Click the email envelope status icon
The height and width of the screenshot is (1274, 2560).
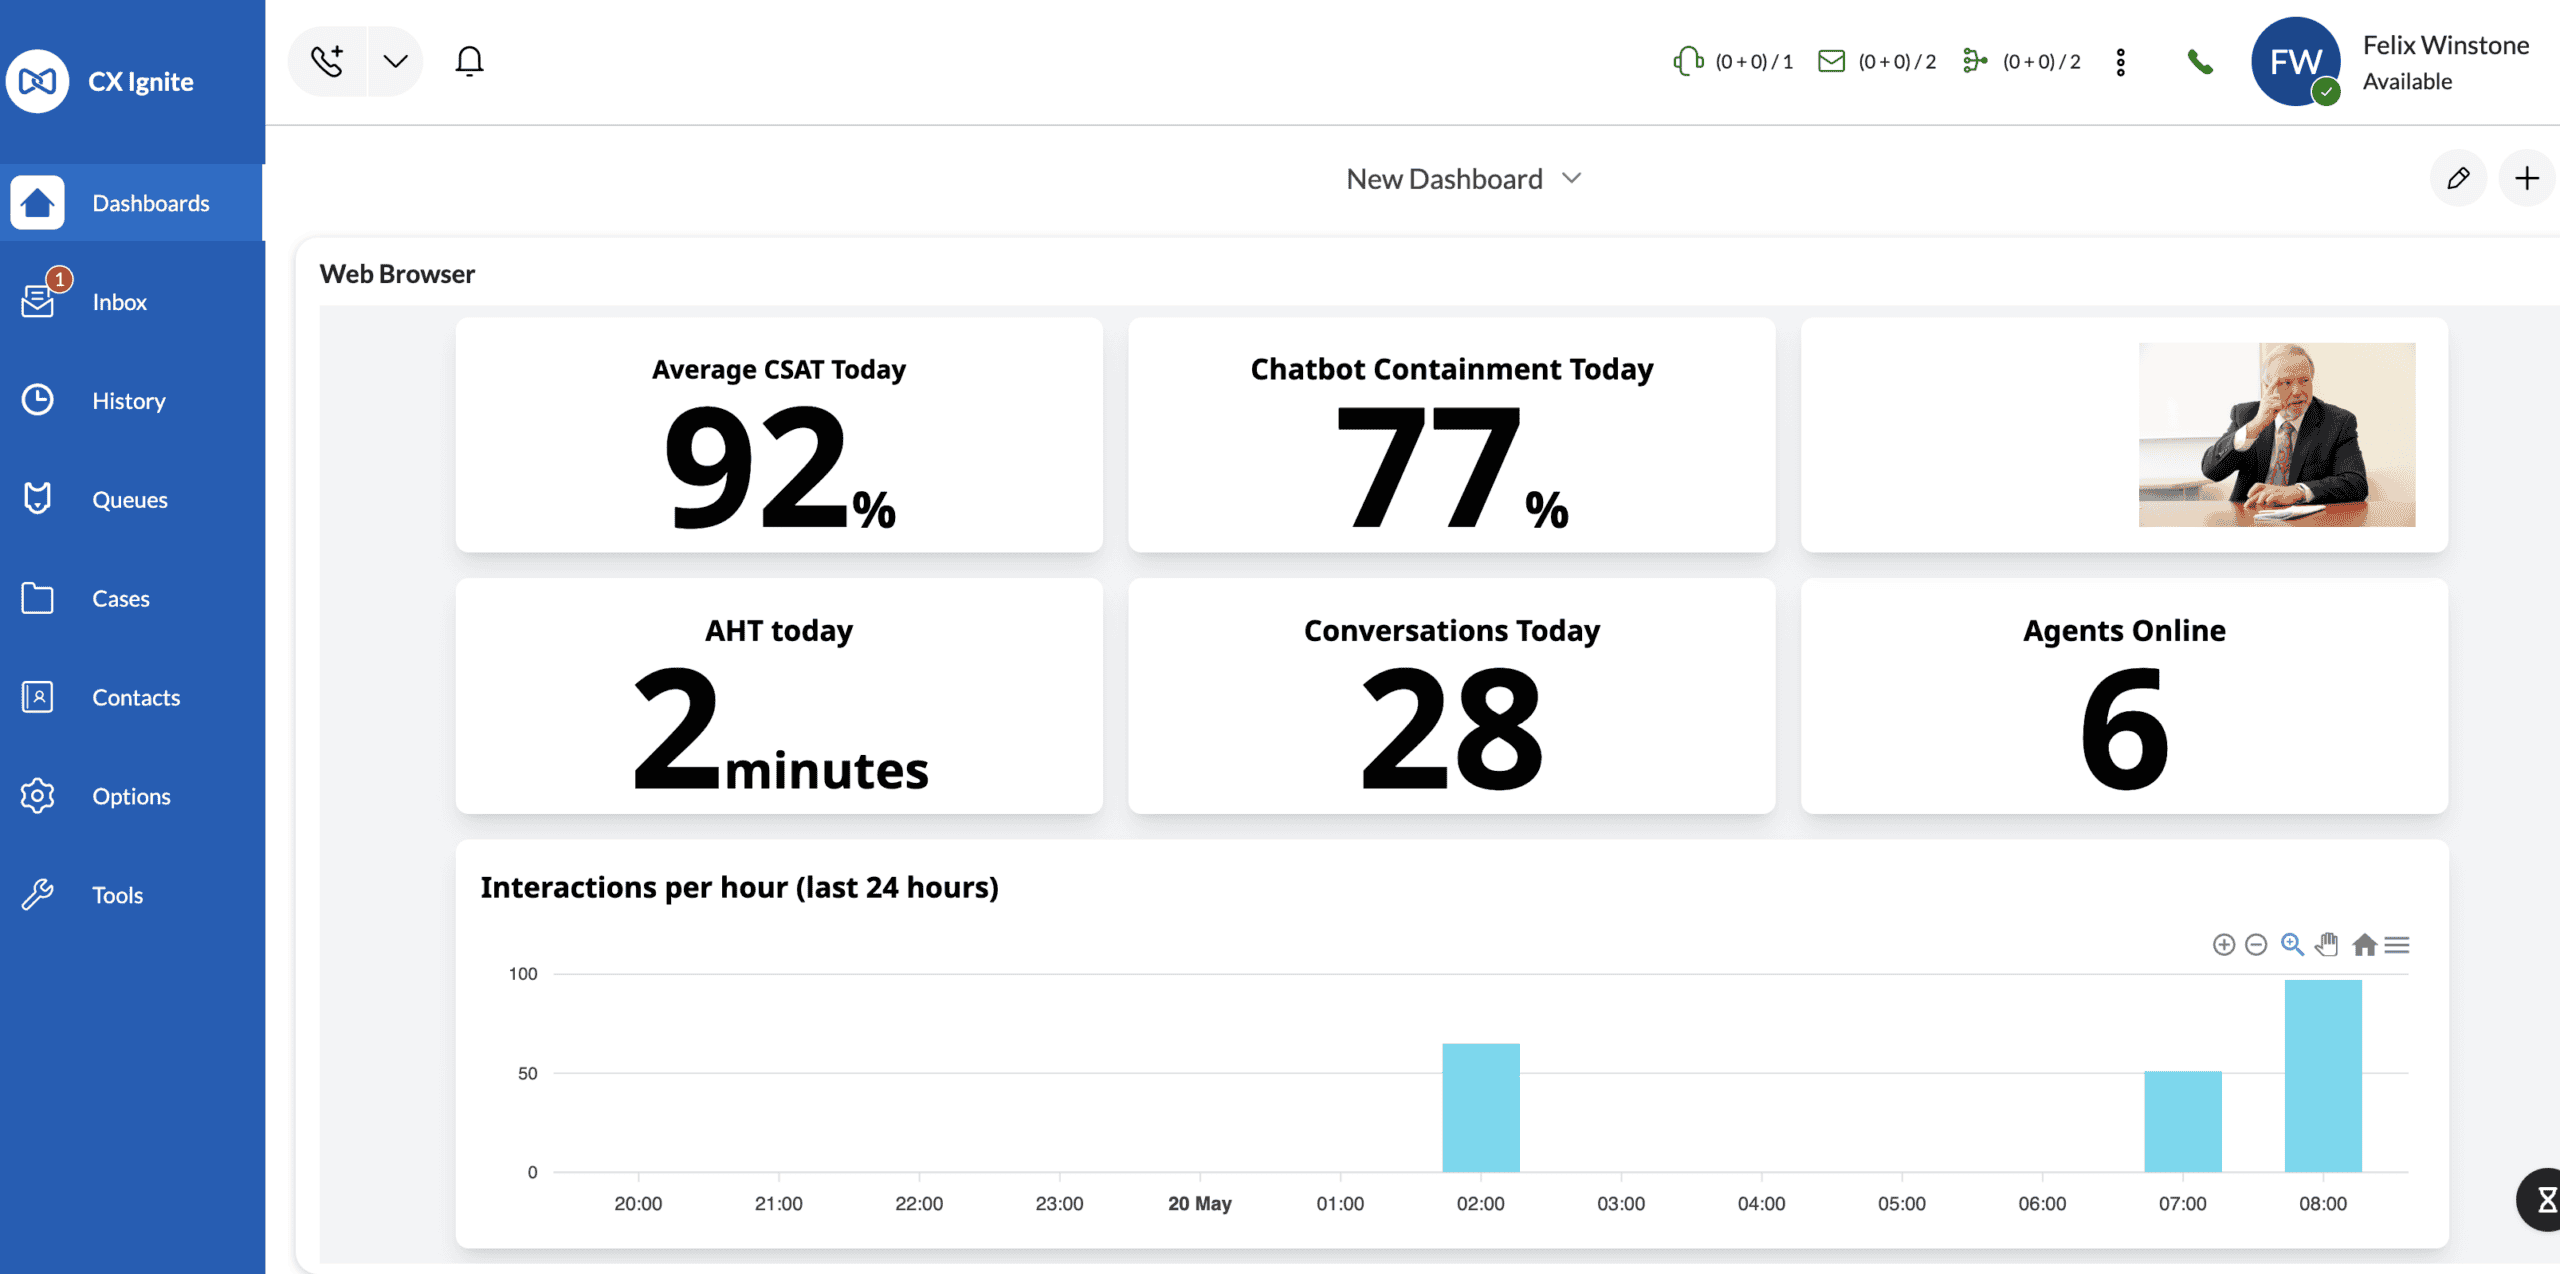[1831, 61]
